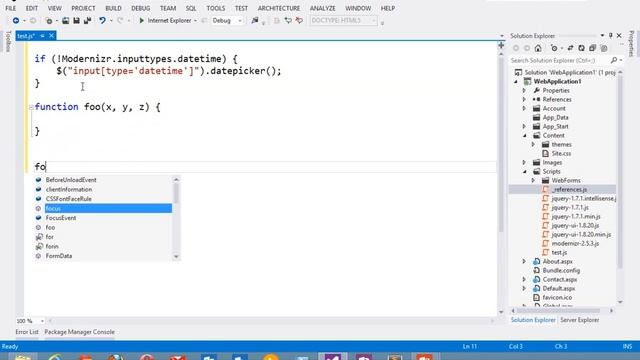
Task: Open the Toolbox side tab
Action: 9,42
